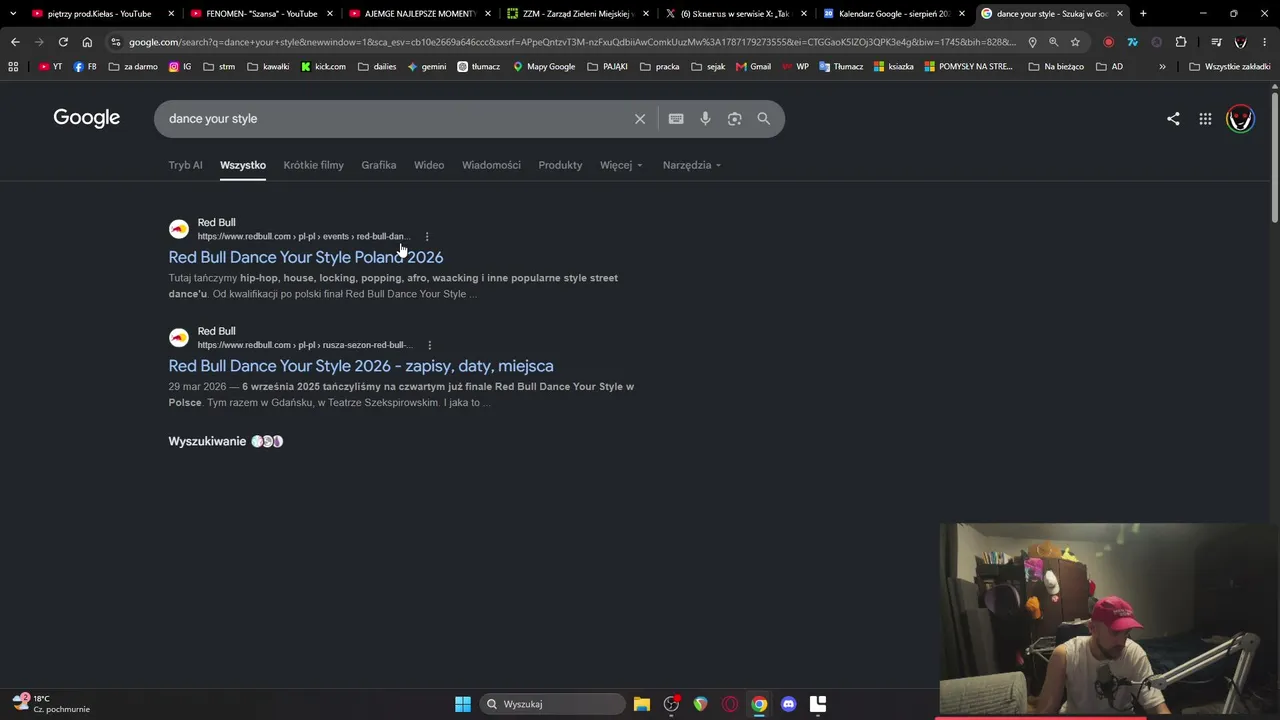Switch to the Krótkie filmy tab
Viewport: 1280px width, 720px height.
[313, 165]
